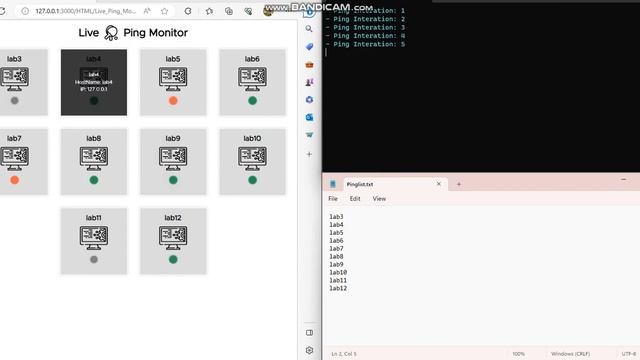This screenshot has width=640, height=360.
Task: Click Windows (CRLF) in Notepad status bar
Action: [570, 354]
